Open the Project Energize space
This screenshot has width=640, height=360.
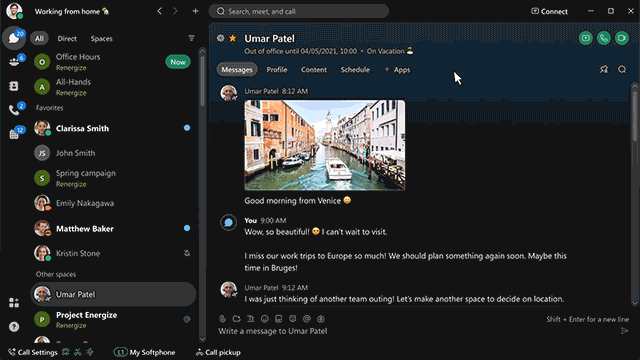pos(113,320)
